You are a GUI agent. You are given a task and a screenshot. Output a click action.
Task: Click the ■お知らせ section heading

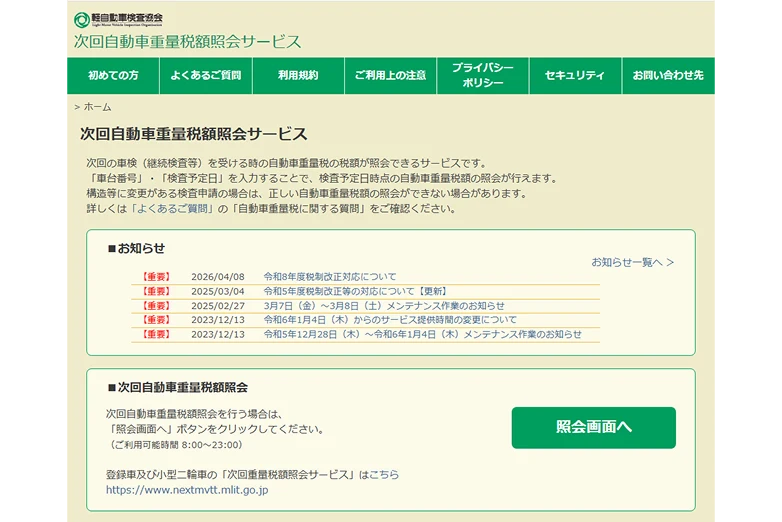click(137, 248)
